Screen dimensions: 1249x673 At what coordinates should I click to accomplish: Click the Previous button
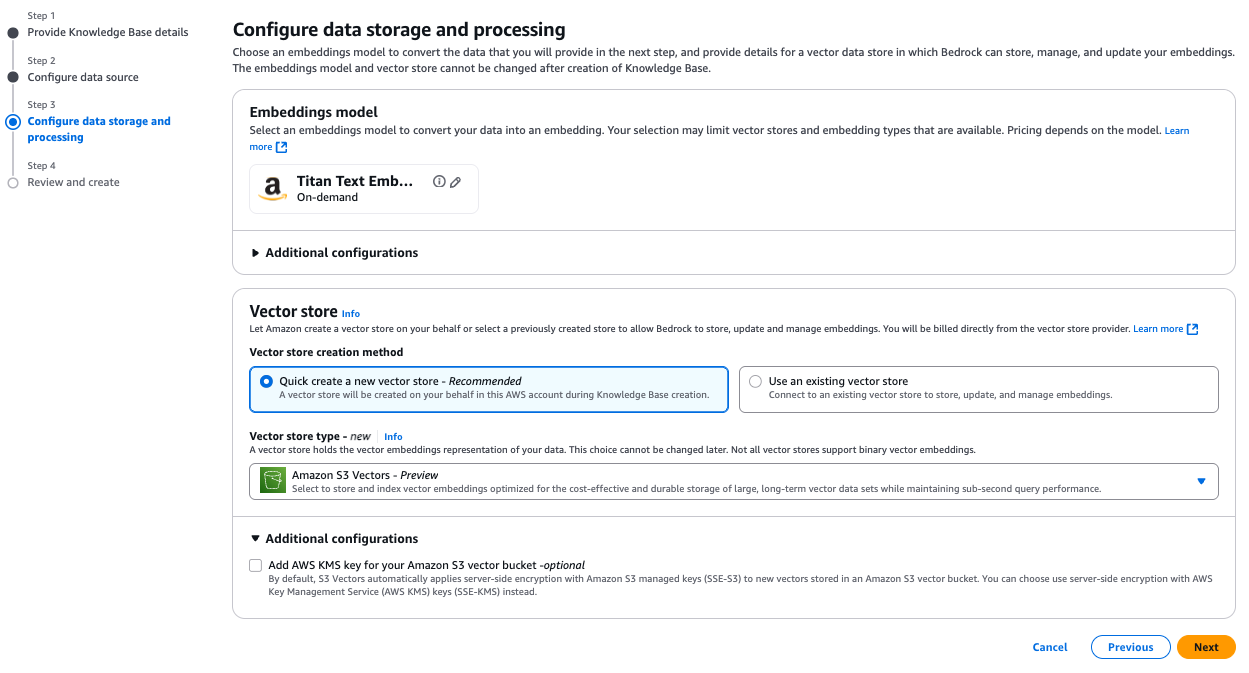point(1130,647)
